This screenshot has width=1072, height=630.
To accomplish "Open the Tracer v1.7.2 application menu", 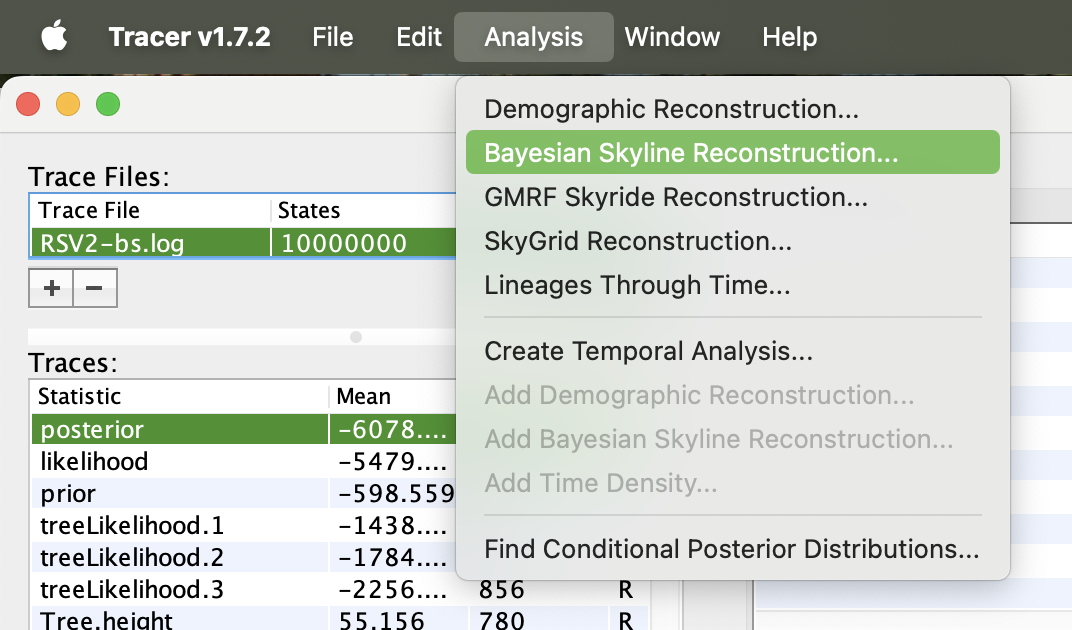I will (189, 37).
